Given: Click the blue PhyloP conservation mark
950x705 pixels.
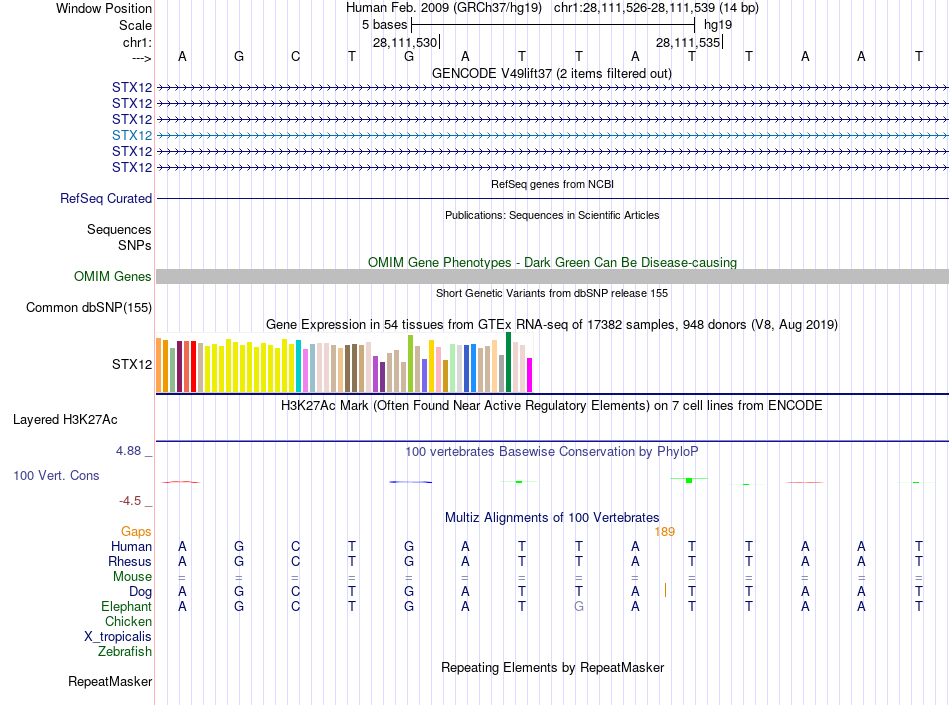Looking at the screenshot, I should pos(410,482).
